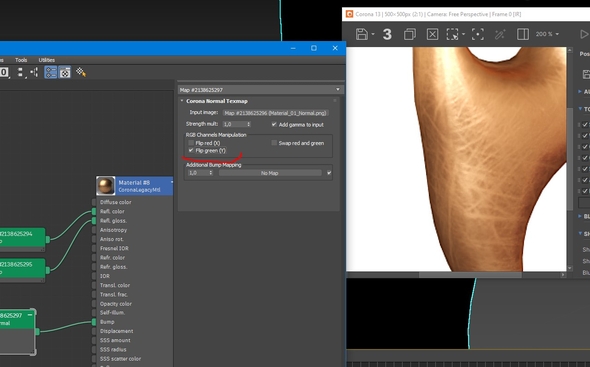590x367 pixels.
Task: Enable Swap red and green checkbox
Action: click(x=274, y=143)
